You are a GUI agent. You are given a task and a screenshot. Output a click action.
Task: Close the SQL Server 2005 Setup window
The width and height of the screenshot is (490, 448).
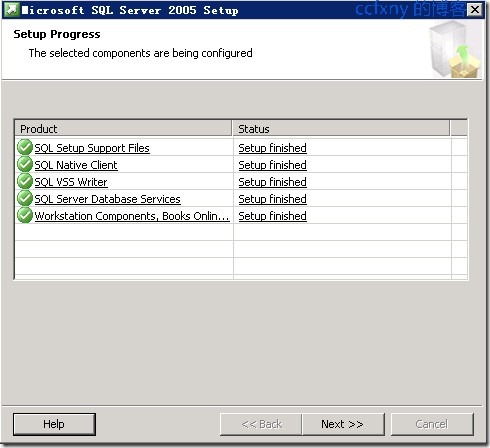tap(475, 10)
